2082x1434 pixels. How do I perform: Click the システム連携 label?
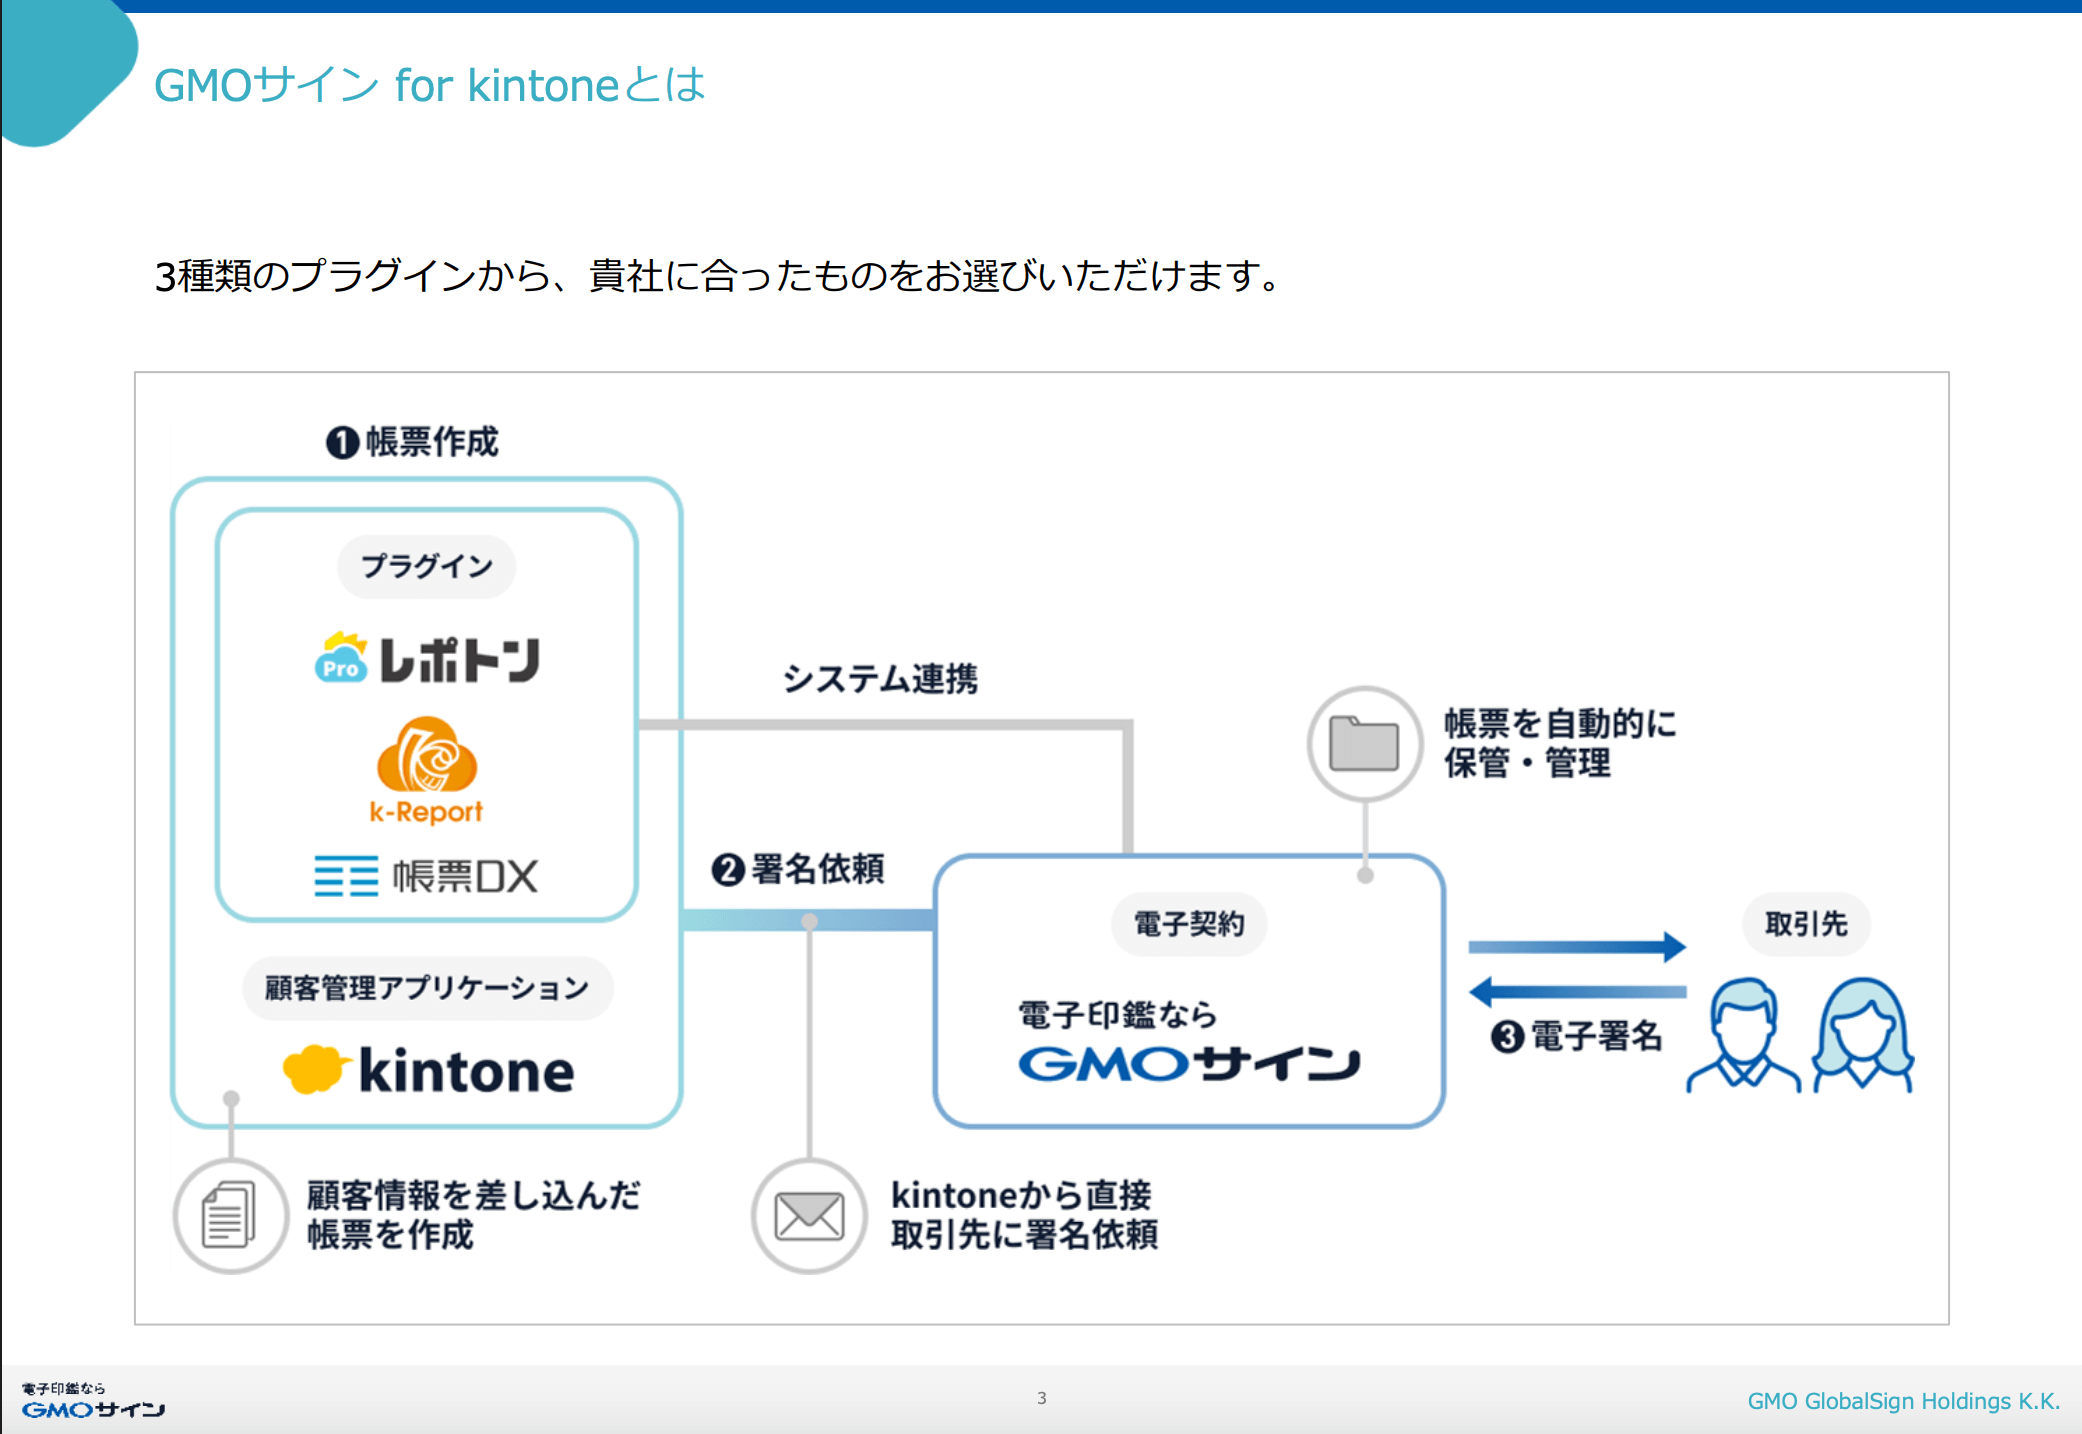[x=880, y=678]
